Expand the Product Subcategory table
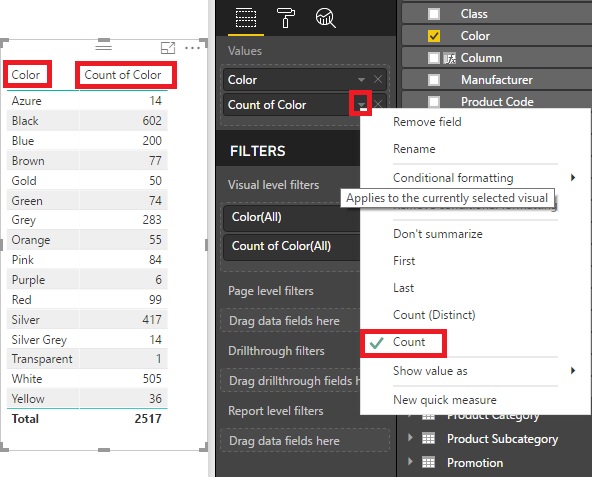This screenshot has height=477, width=592. tap(411, 438)
